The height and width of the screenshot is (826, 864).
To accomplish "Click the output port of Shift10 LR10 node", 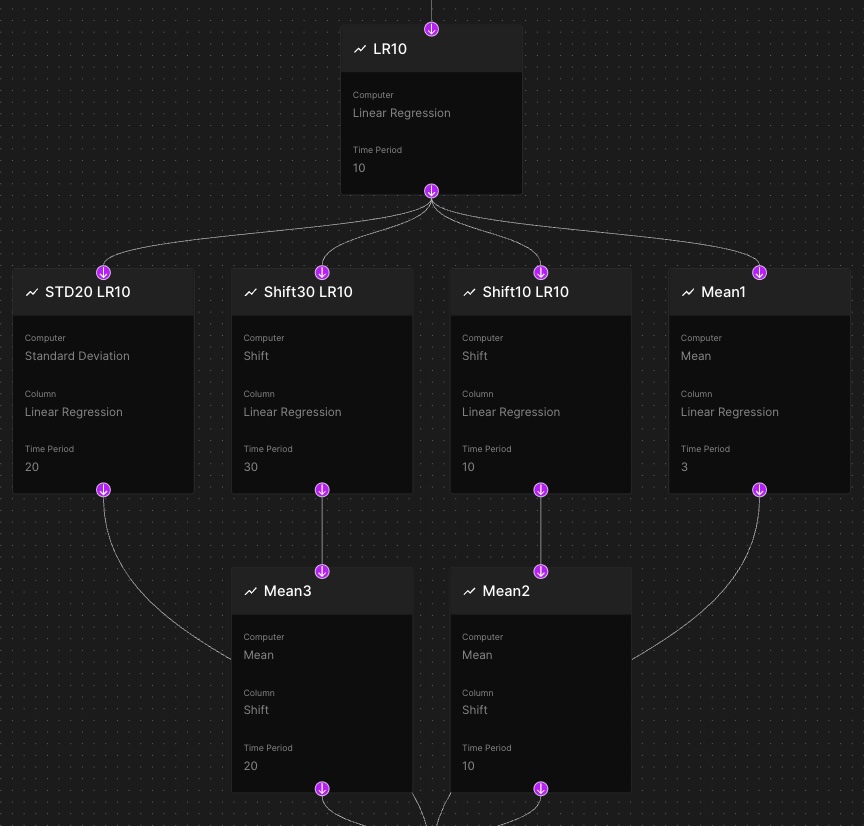I will [x=541, y=490].
